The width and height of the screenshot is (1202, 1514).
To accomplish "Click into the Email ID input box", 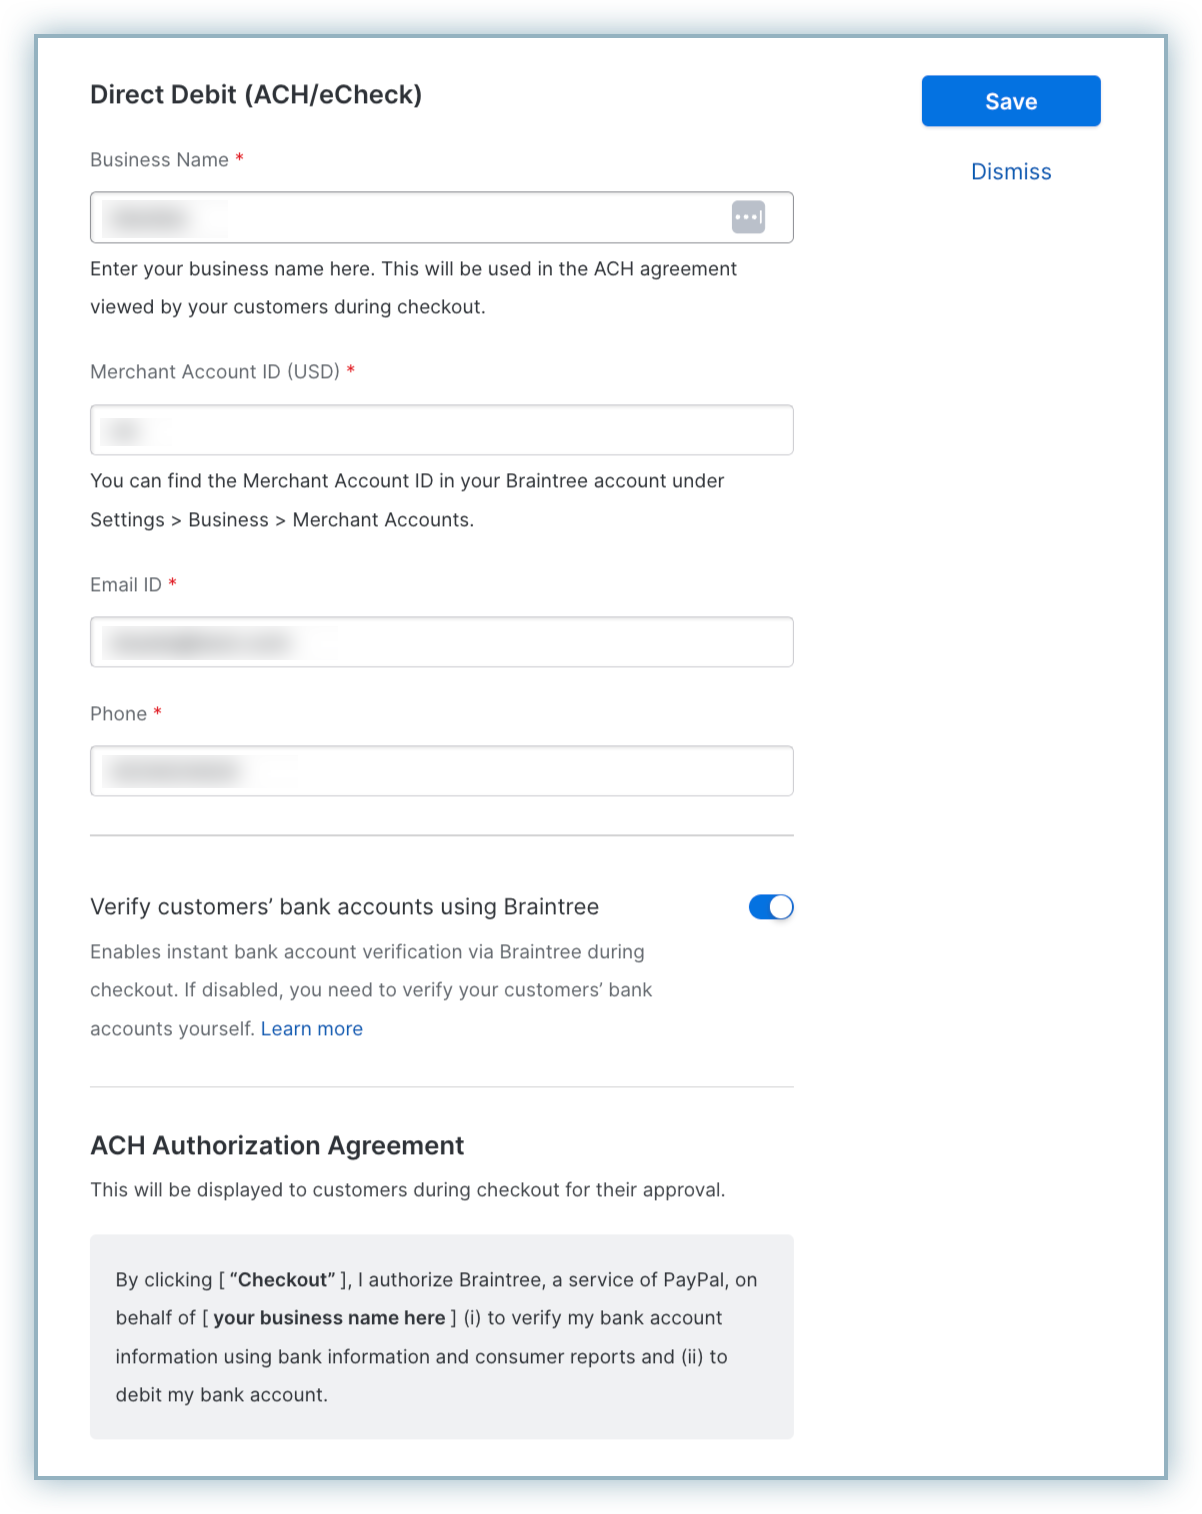I will click(x=440, y=642).
